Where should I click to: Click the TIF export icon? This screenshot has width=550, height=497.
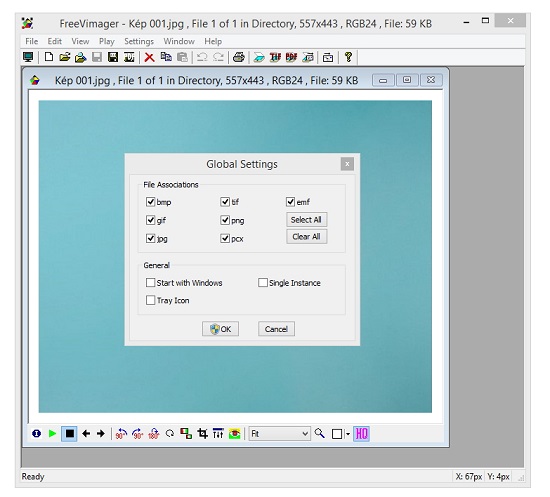[x=275, y=57]
